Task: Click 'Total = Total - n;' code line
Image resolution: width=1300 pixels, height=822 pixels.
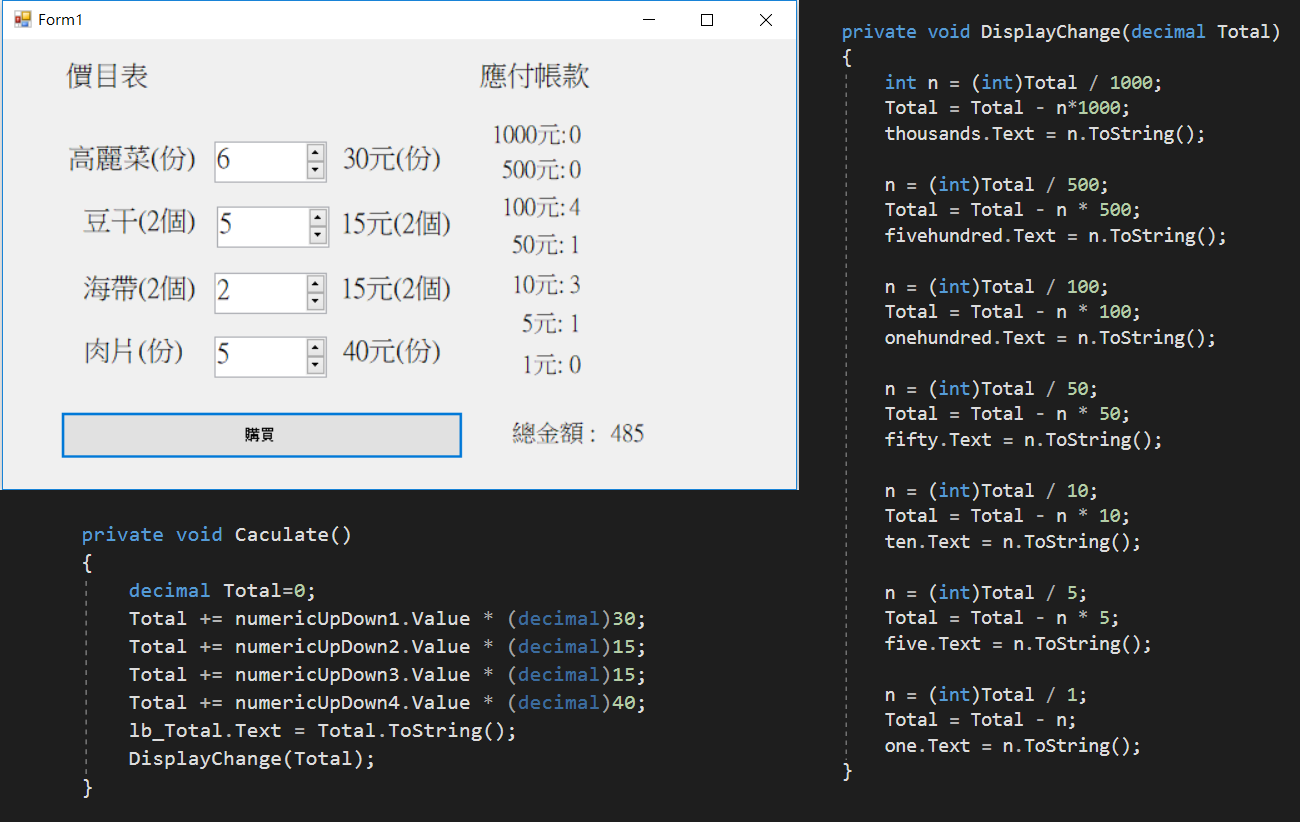Action: tap(981, 720)
